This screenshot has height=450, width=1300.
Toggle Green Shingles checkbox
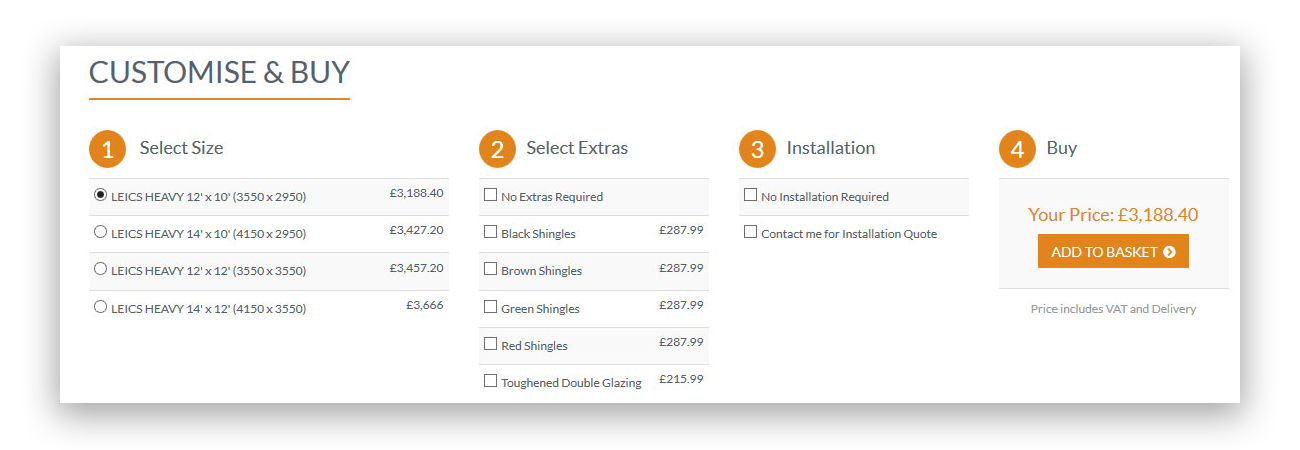[x=490, y=307]
